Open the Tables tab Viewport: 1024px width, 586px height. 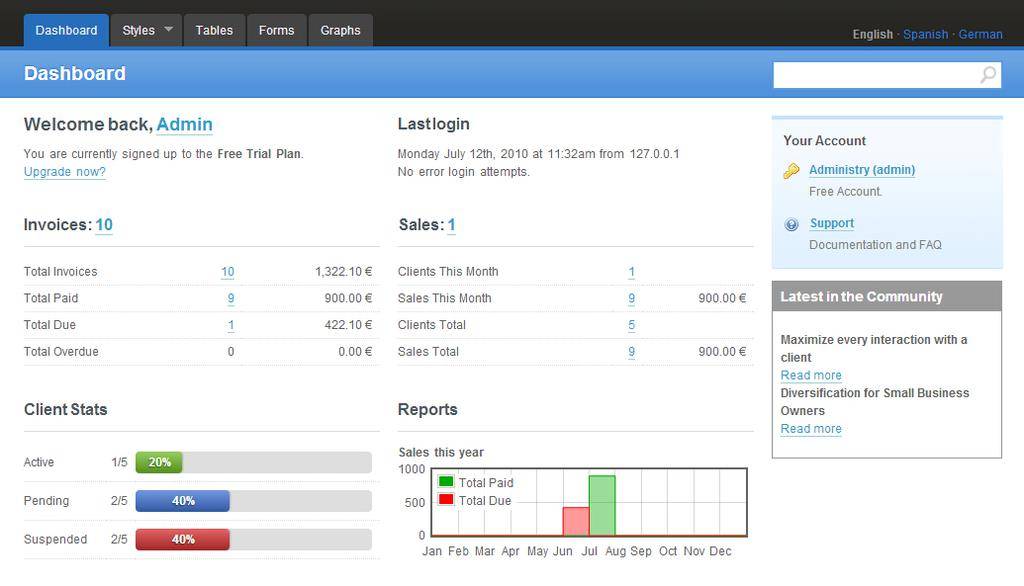click(x=214, y=30)
